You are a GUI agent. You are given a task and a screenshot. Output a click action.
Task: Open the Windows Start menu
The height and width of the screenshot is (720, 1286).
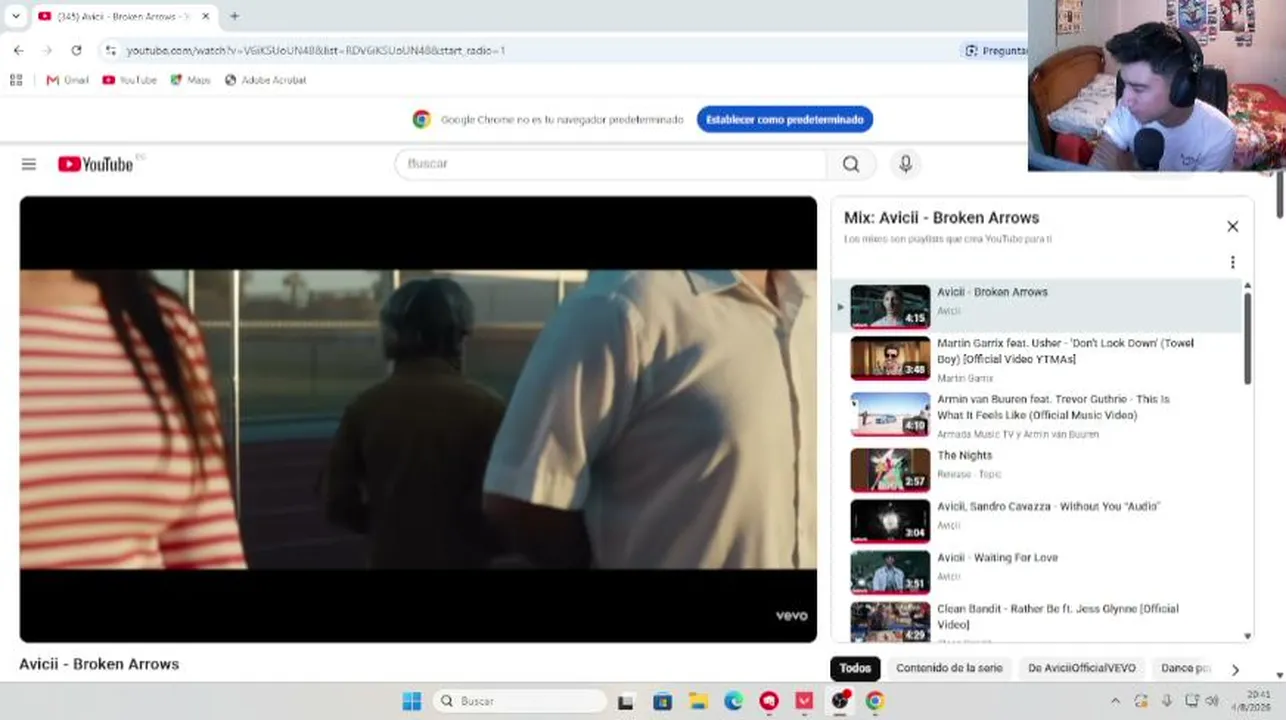click(x=411, y=701)
